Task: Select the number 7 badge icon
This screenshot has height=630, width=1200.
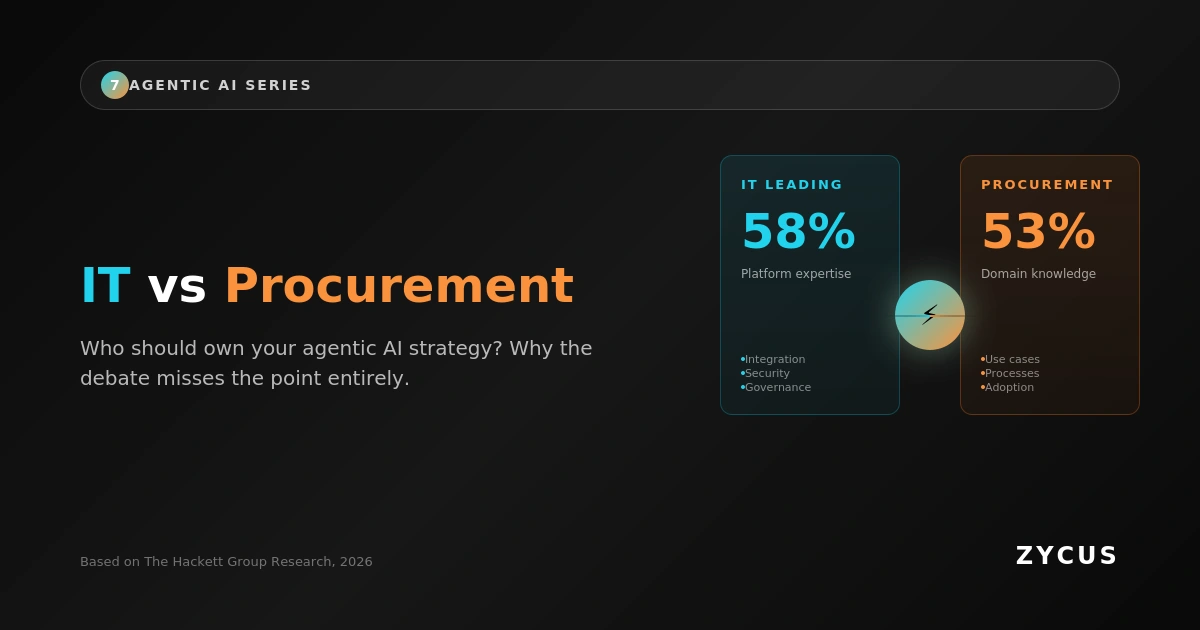Action: [x=115, y=85]
